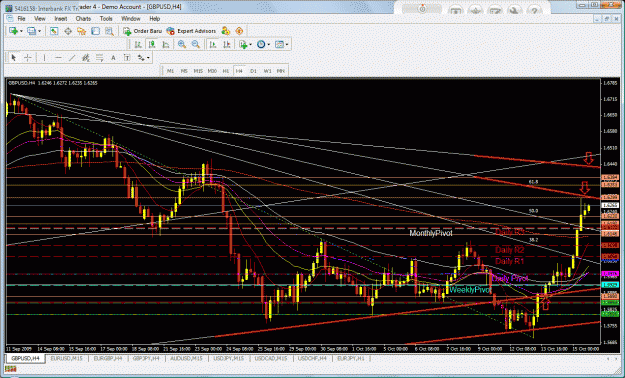Open the Navigator panel icon
Image resolution: width=625 pixels, height=378 pixels.
[x=82, y=31]
